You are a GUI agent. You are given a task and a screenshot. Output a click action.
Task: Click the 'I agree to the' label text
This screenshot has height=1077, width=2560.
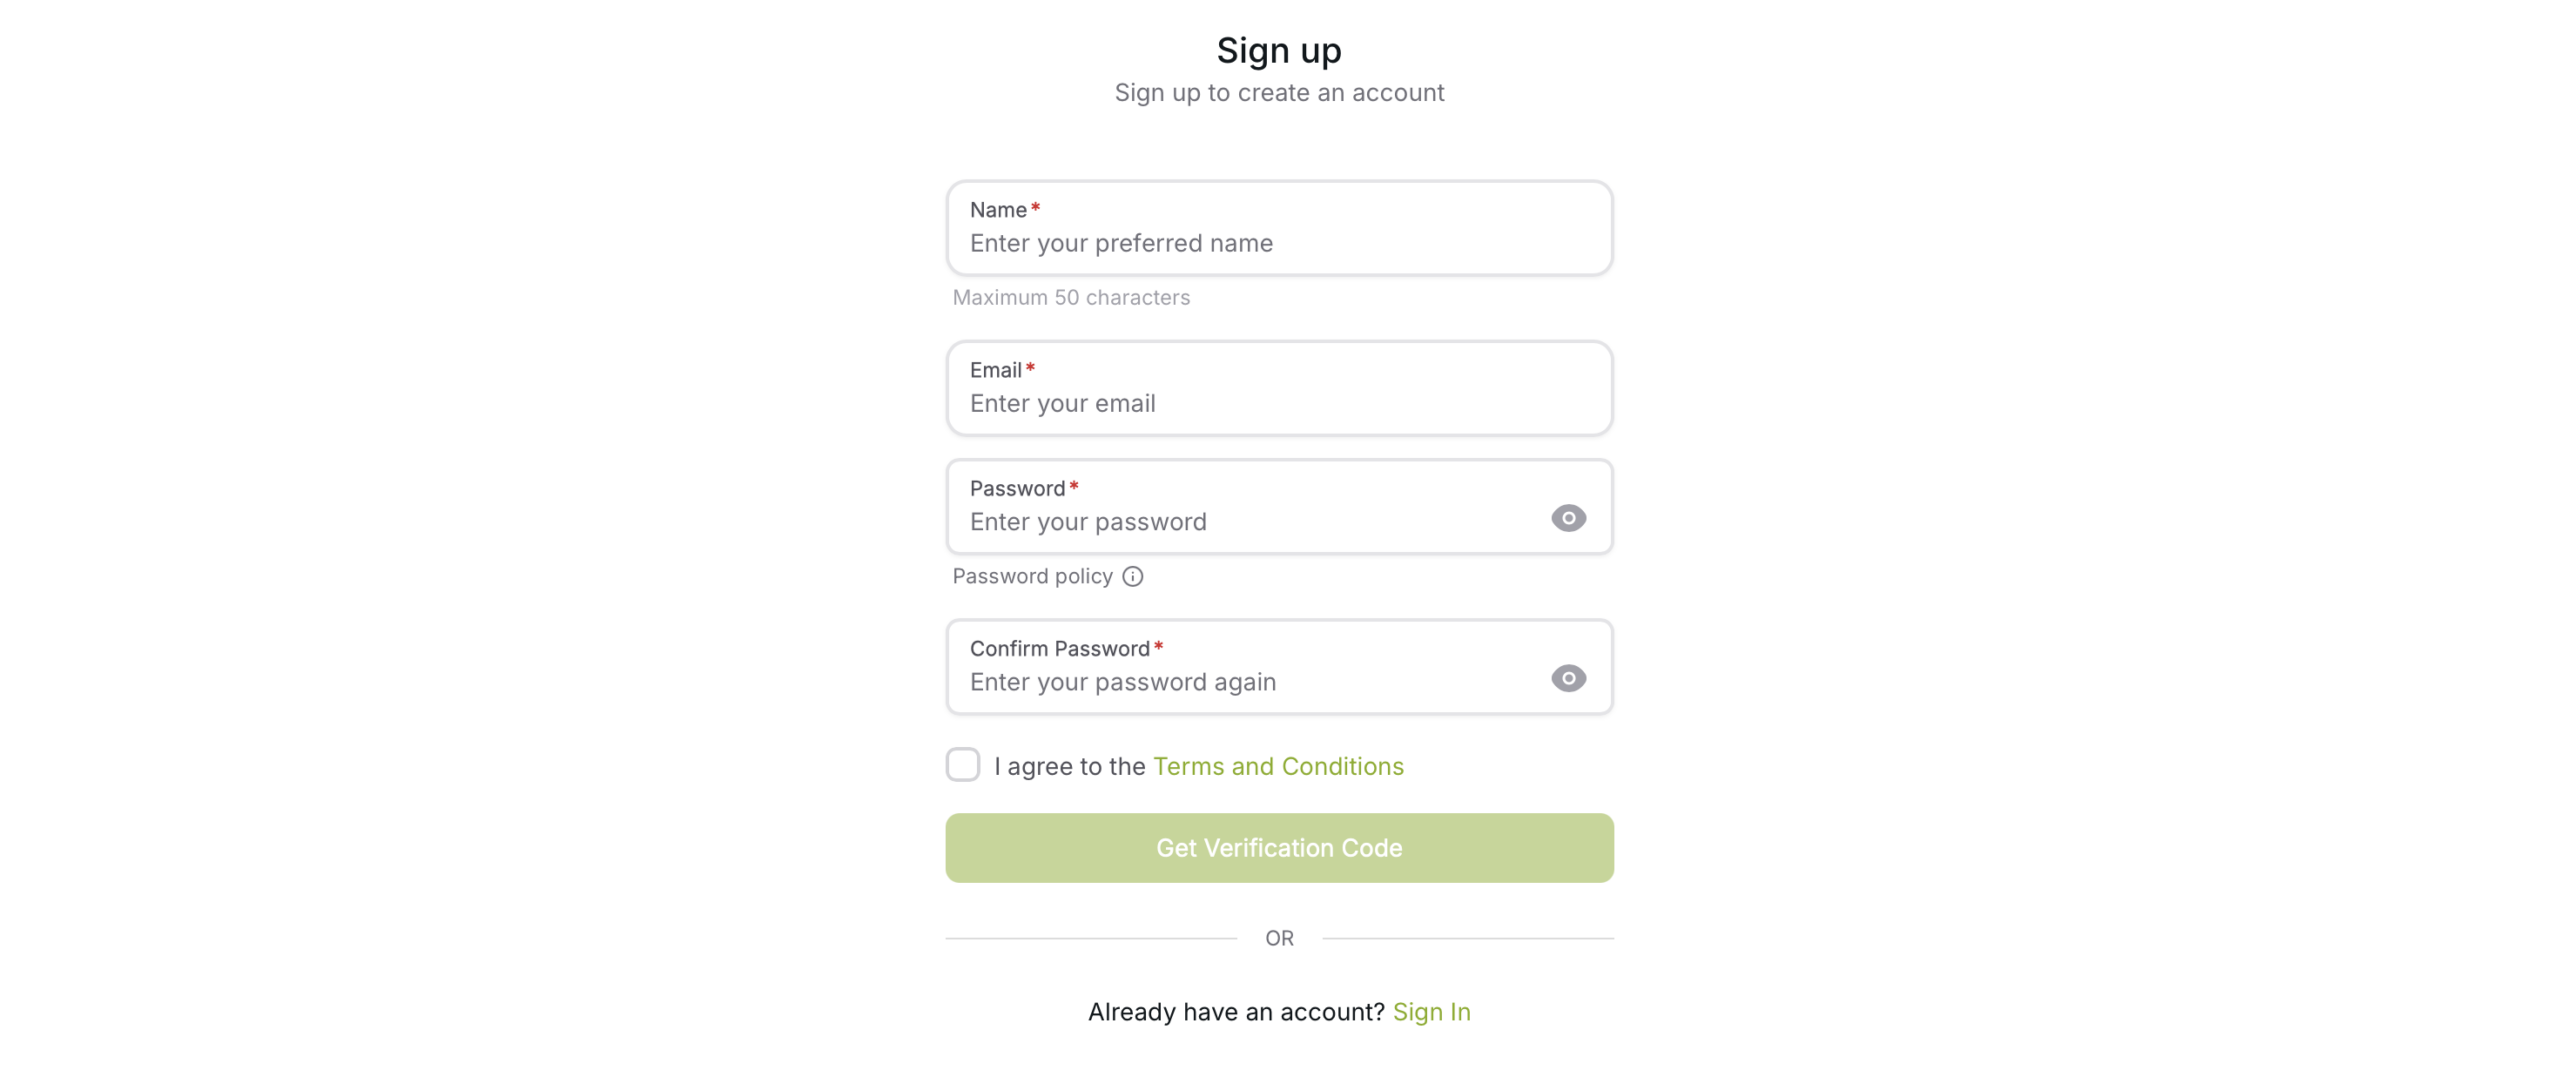1068,766
